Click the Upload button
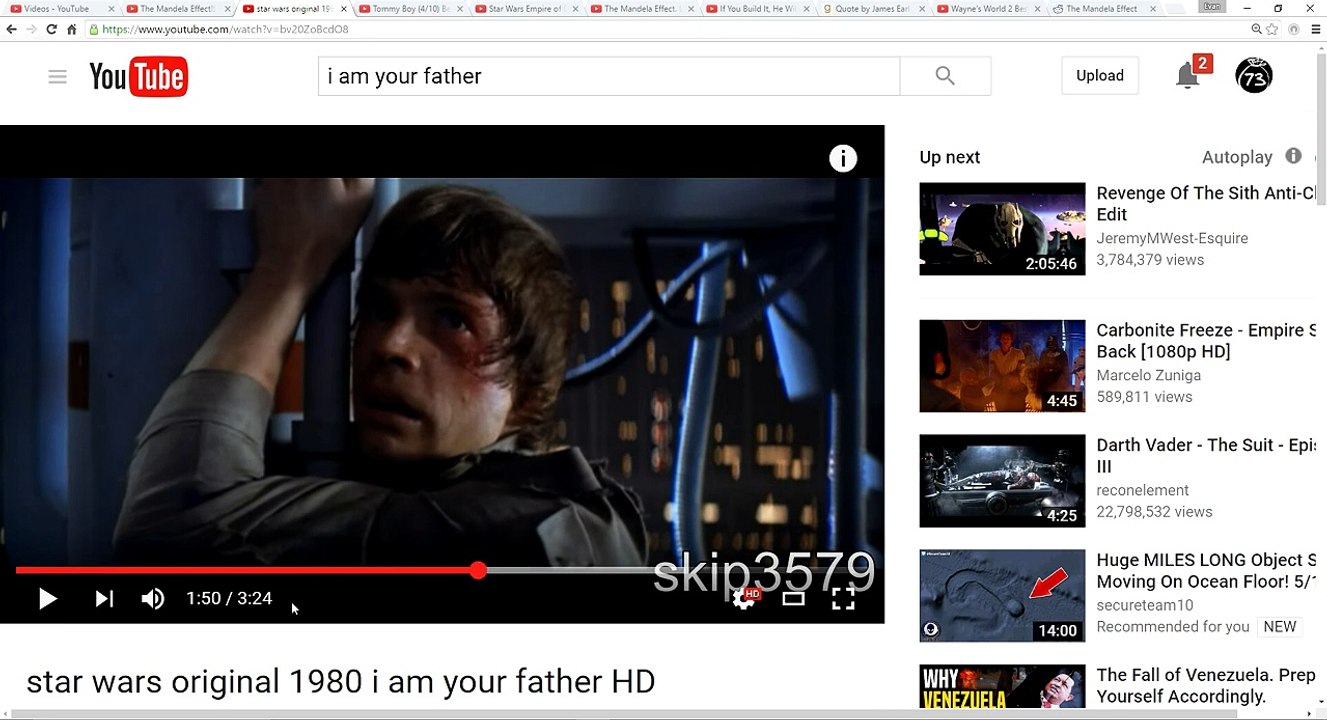This screenshot has width=1327, height=720. pyautogui.click(x=1100, y=76)
